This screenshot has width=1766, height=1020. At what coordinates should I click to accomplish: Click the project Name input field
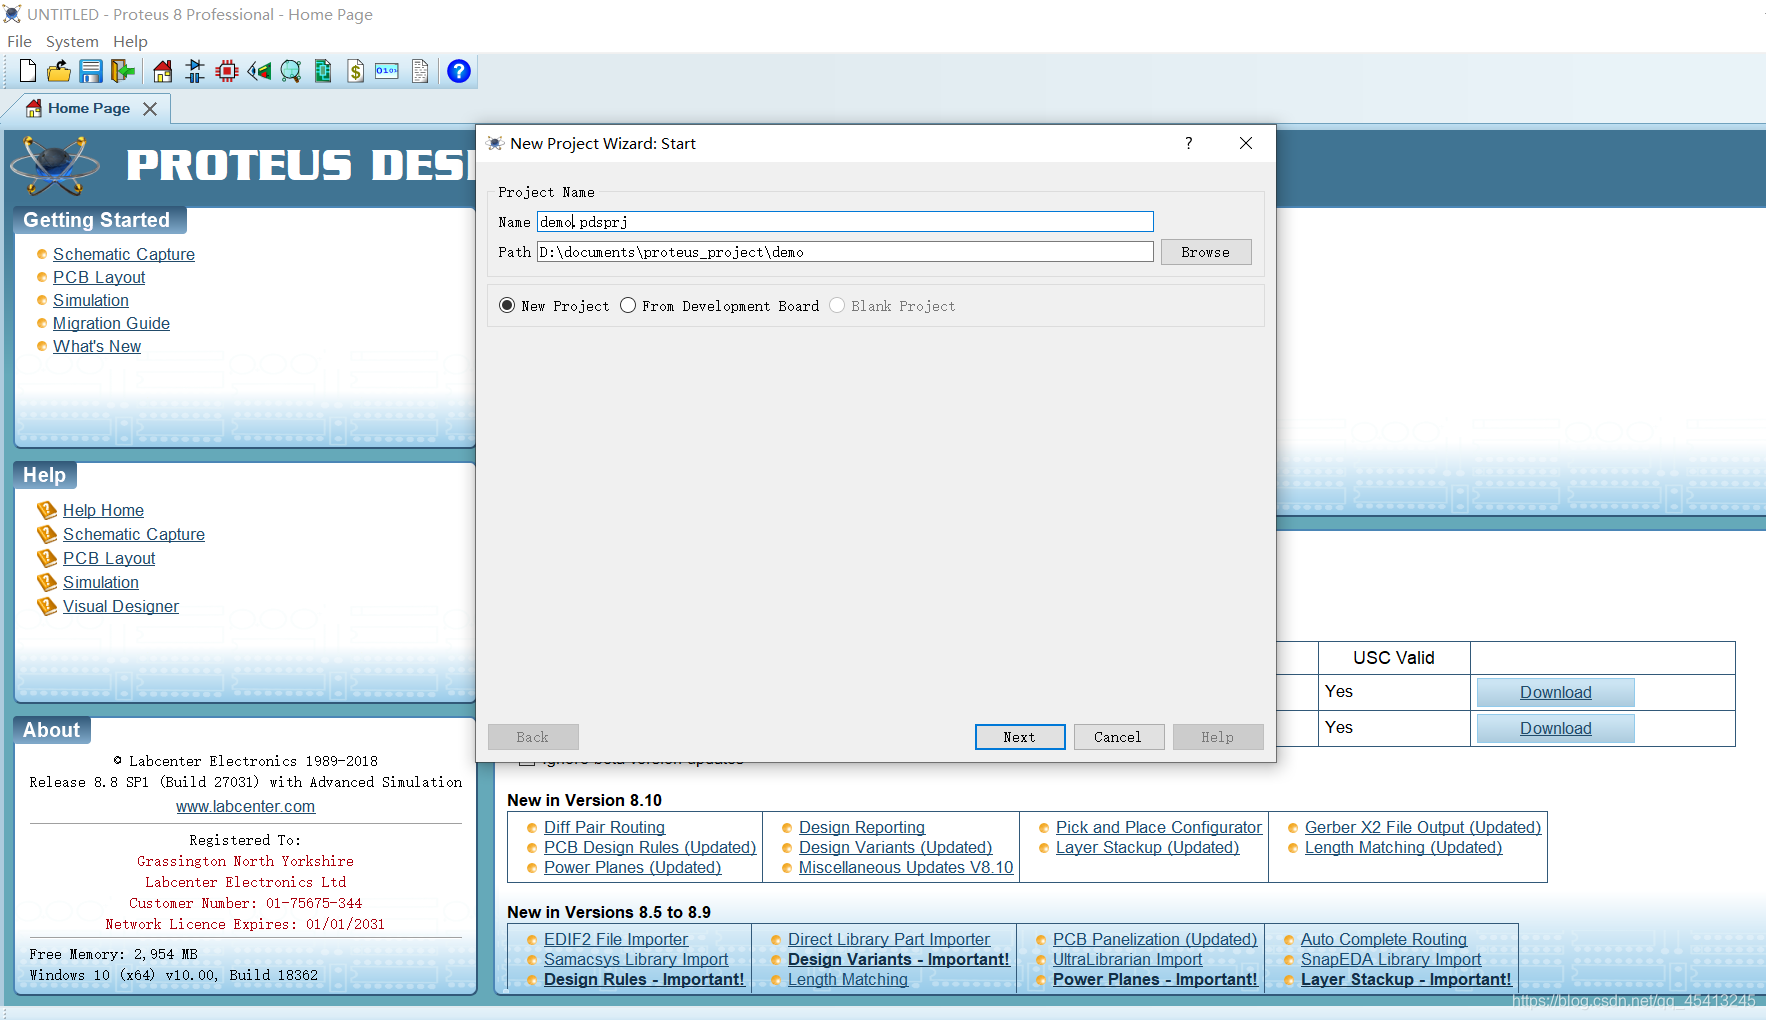point(845,222)
